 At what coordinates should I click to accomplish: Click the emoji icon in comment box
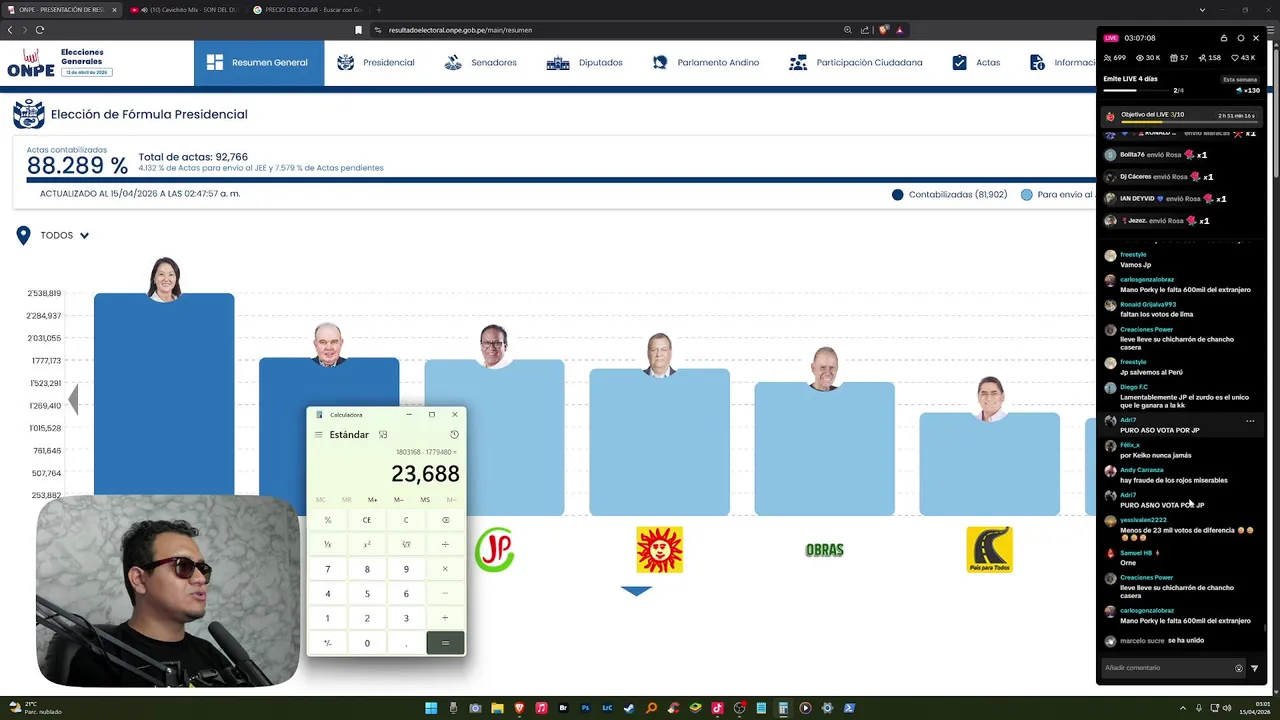tap(1239, 668)
